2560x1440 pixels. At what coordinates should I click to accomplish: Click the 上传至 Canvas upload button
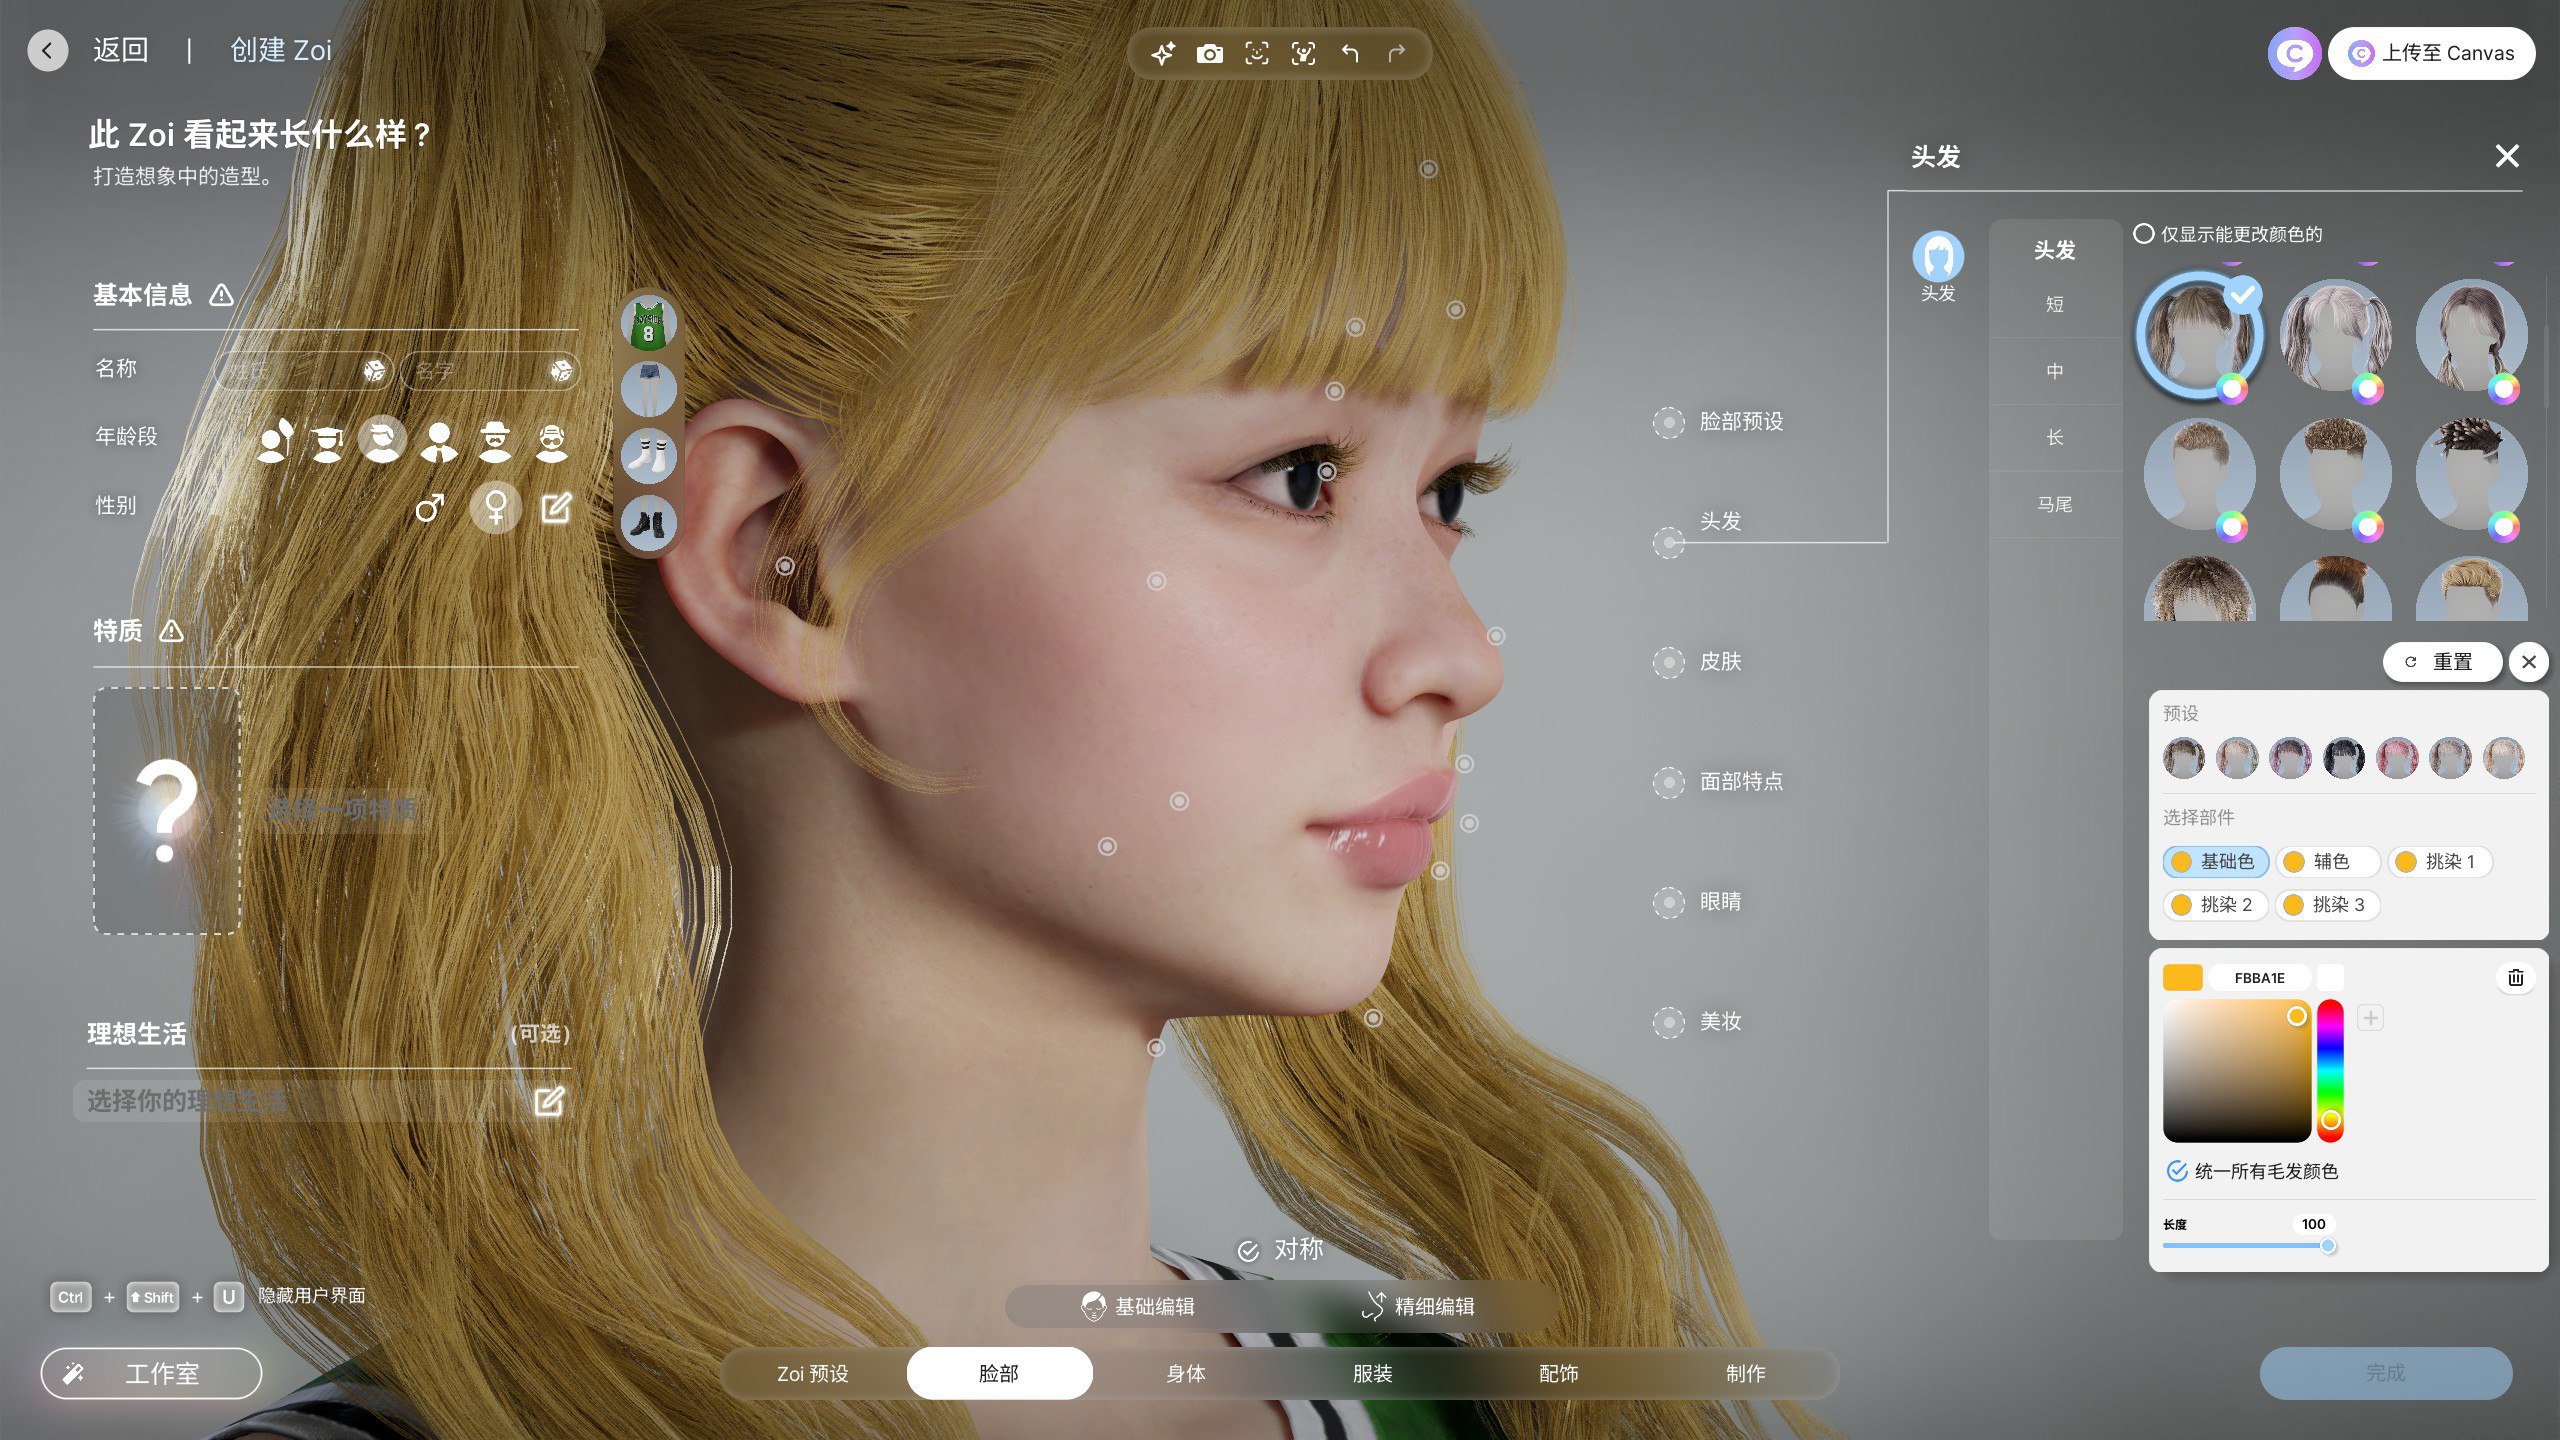coord(2431,53)
